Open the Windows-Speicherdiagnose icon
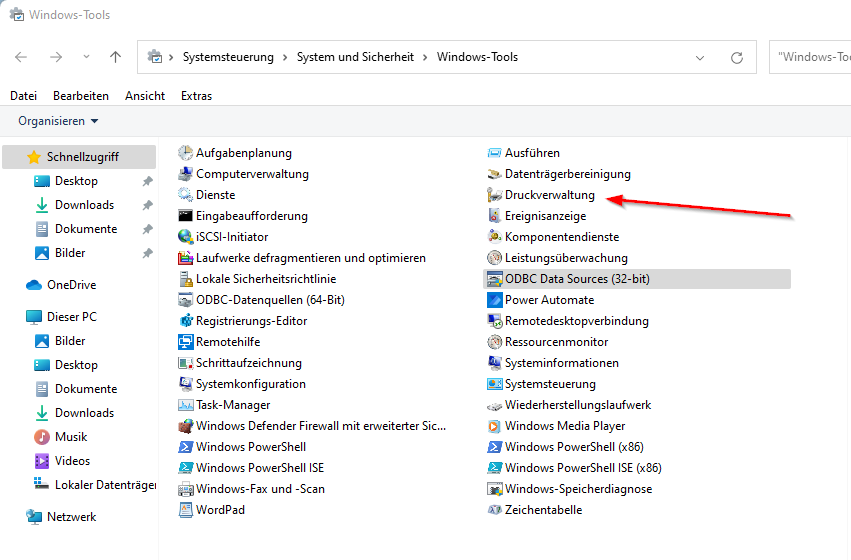The image size is (851, 560). (x=494, y=489)
